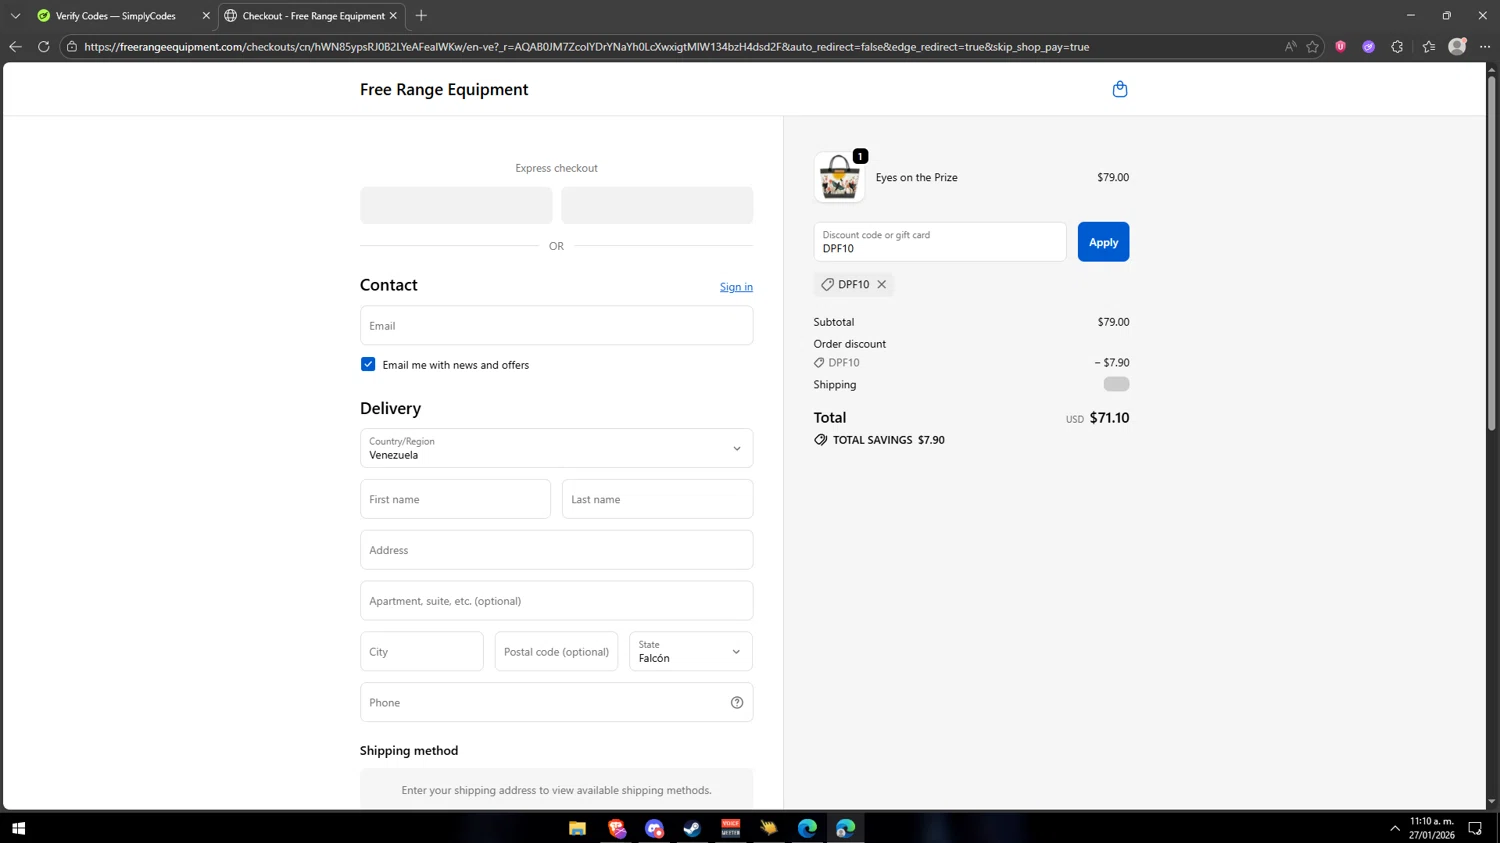Refresh the checkout page

(x=43, y=47)
